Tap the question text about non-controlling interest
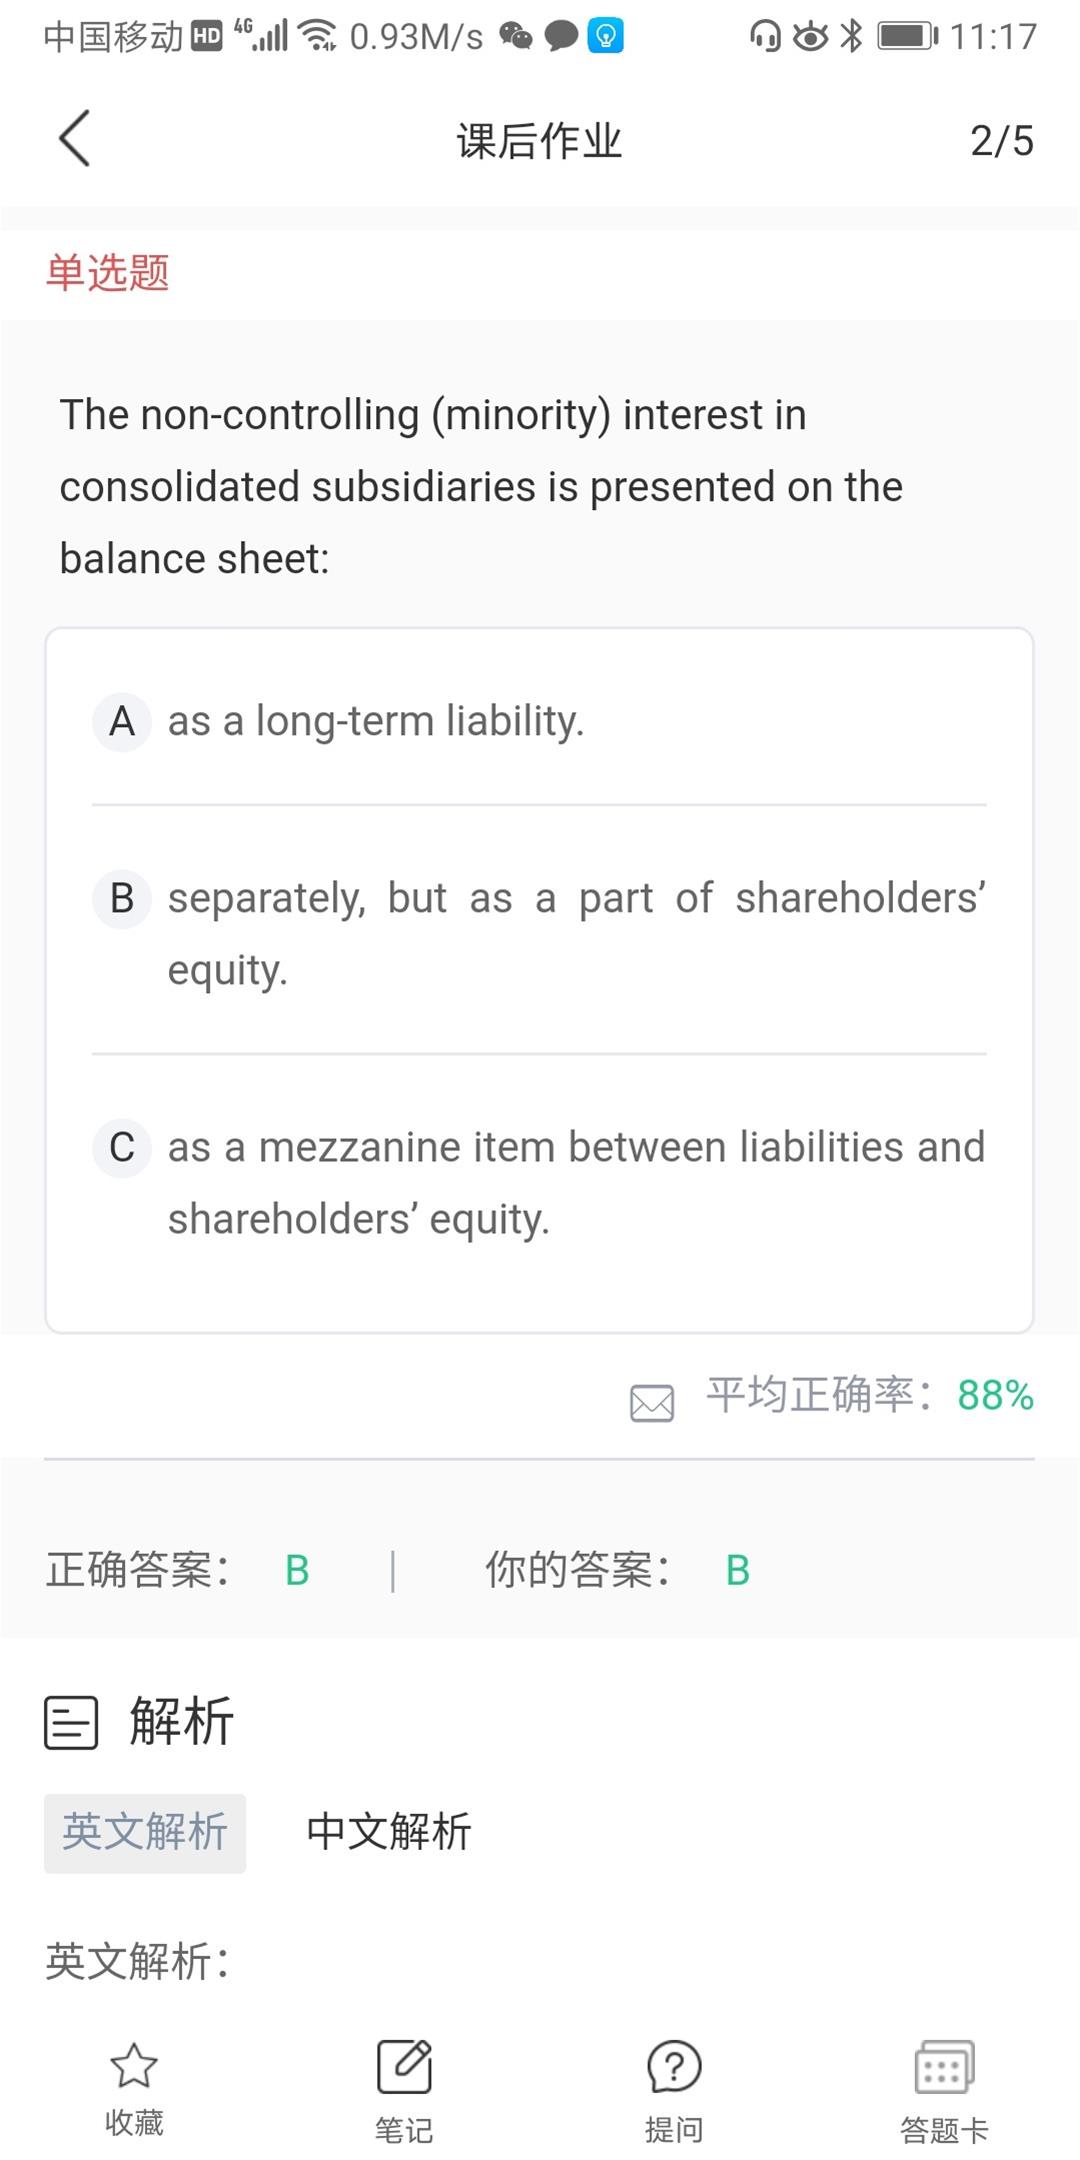Image resolution: width=1080 pixels, height=2160 pixels. (480, 486)
